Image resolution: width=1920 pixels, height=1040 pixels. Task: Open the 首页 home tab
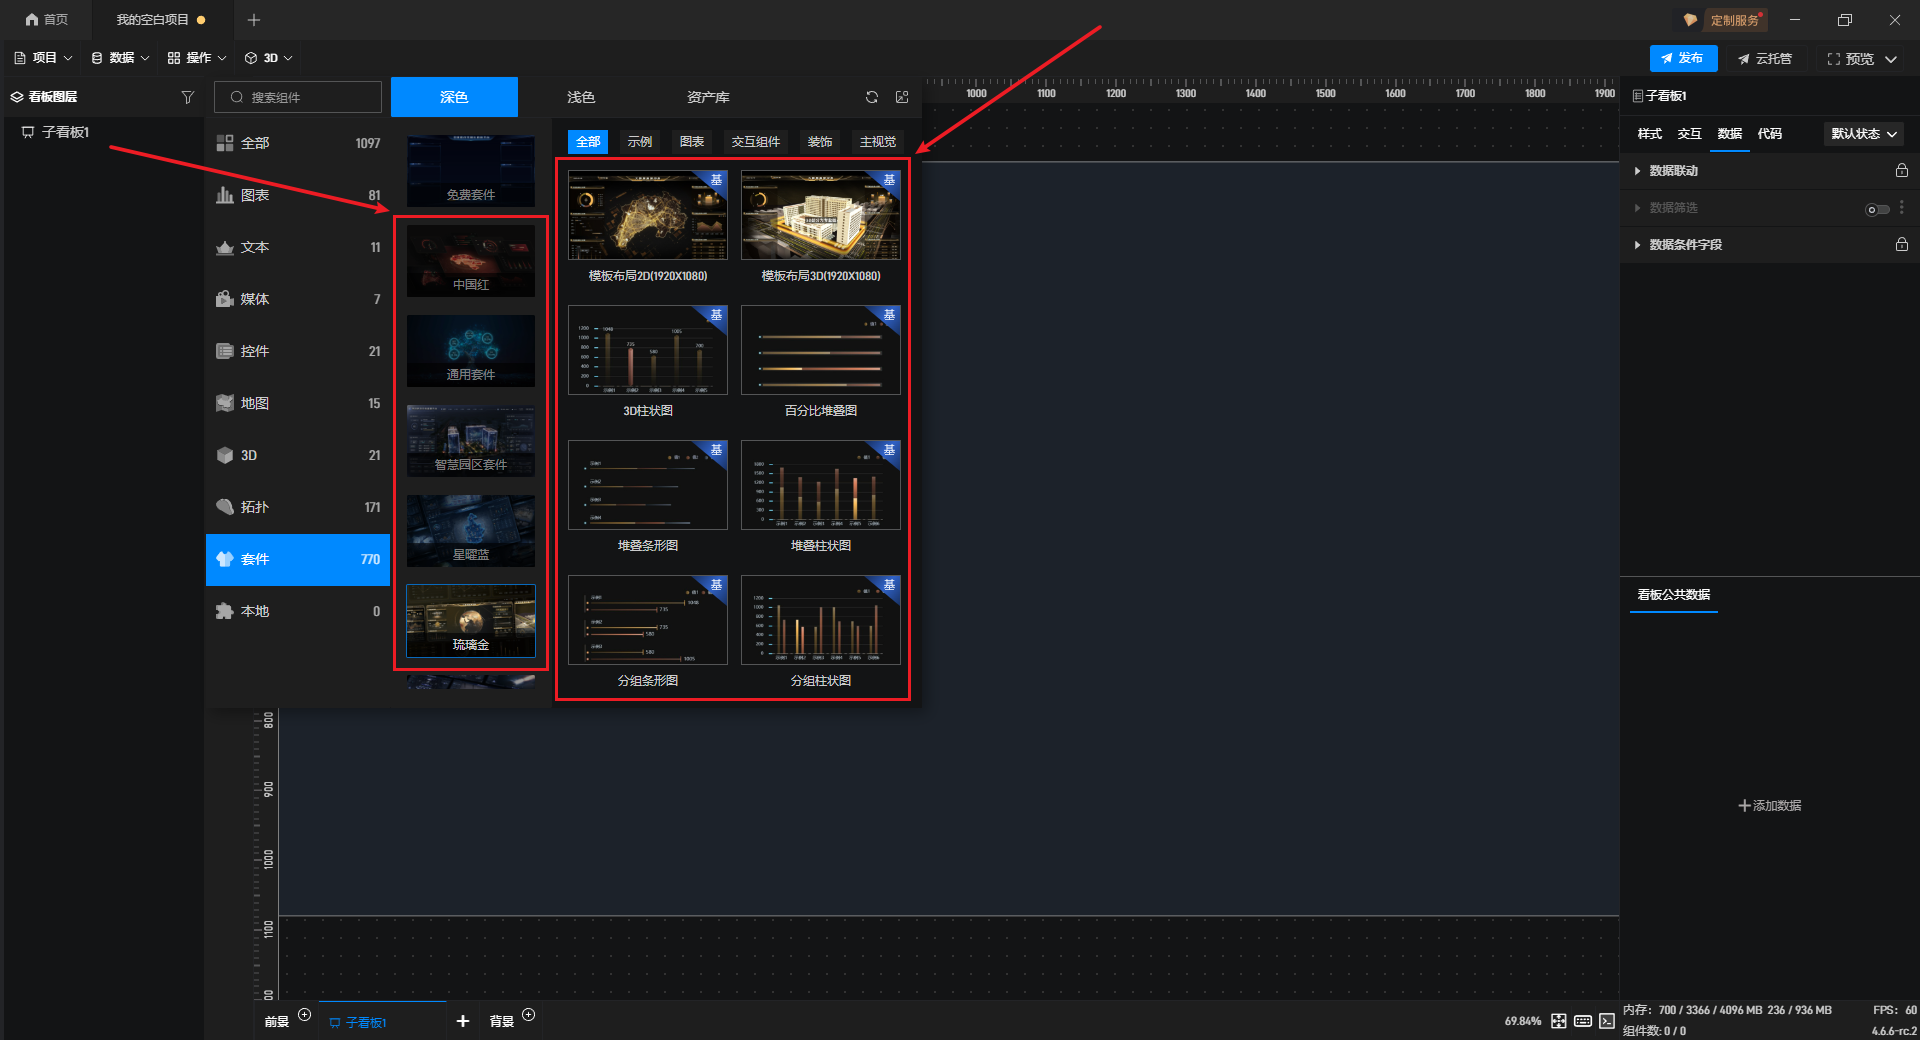point(47,20)
